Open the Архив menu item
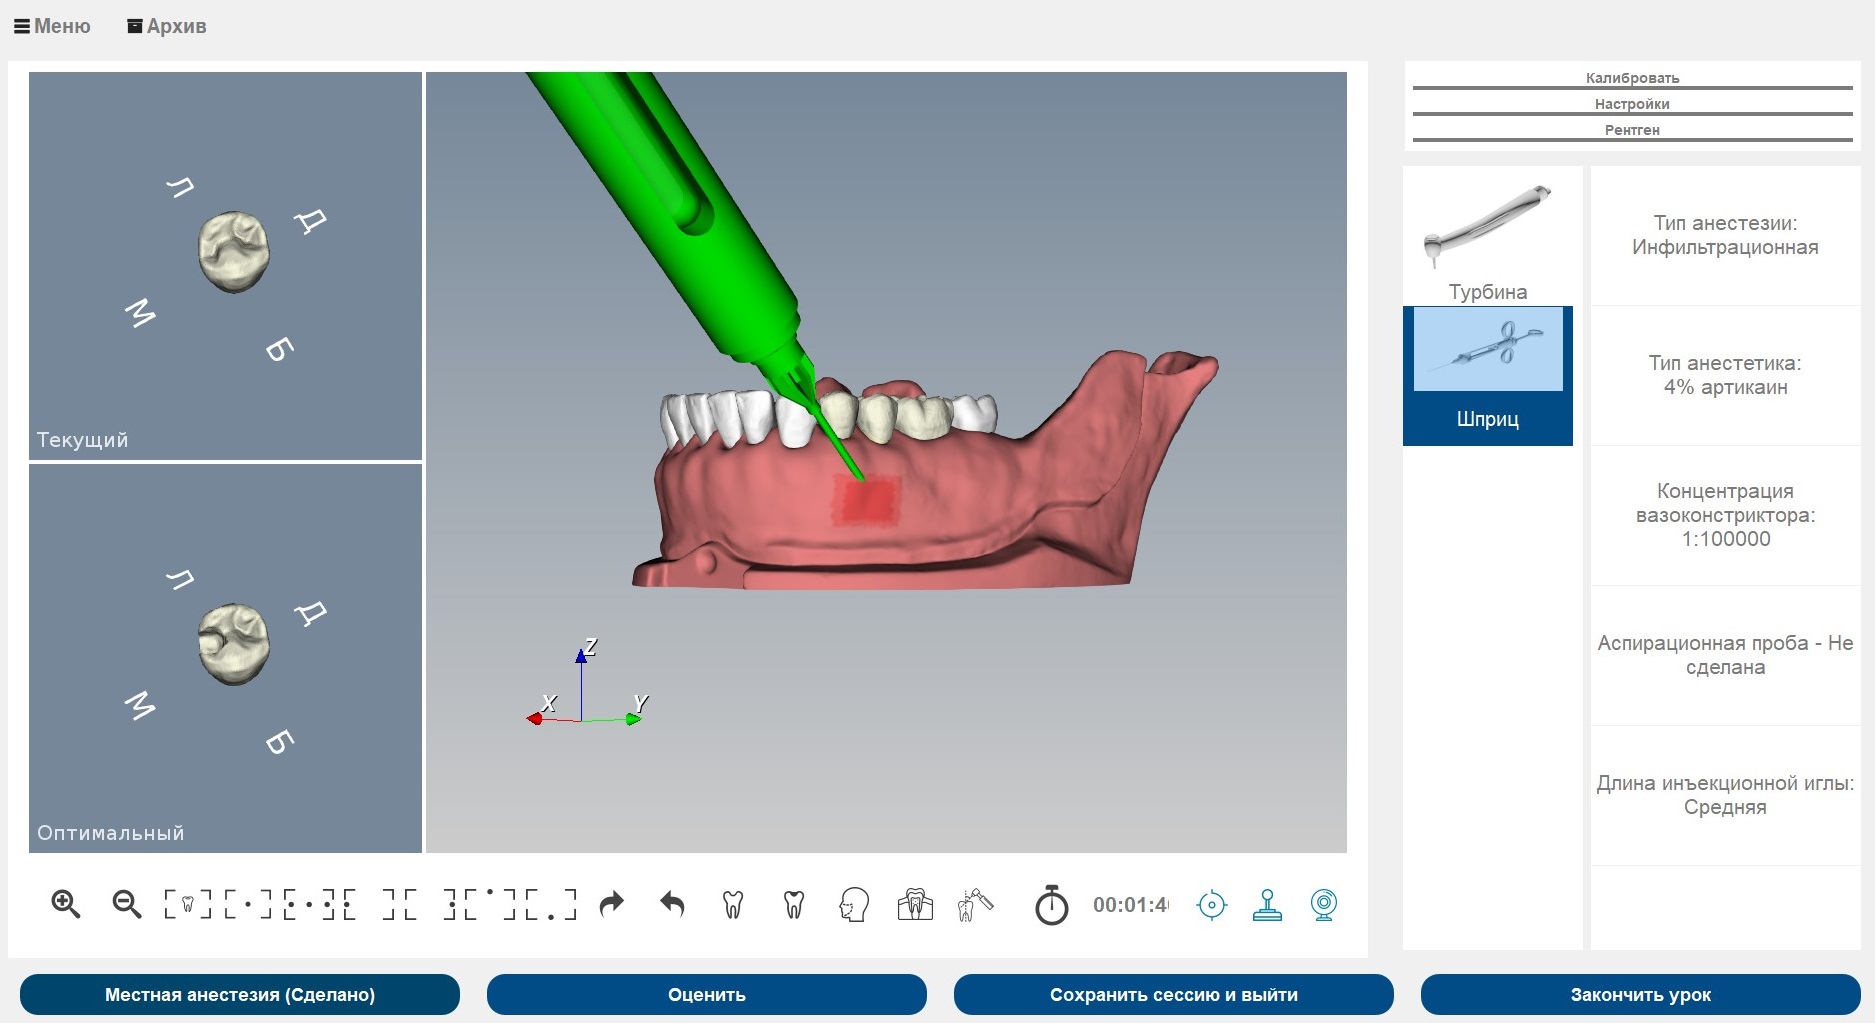This screenshot has height=1023, width=1875. pos(167,26)
